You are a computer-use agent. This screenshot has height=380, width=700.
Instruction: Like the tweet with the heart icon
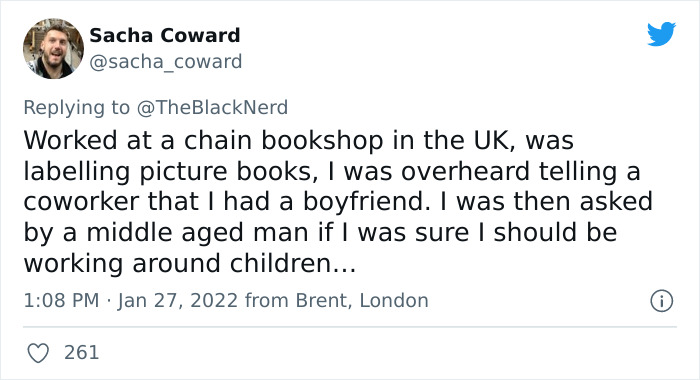pyautogui.click(x=38, y=353)
